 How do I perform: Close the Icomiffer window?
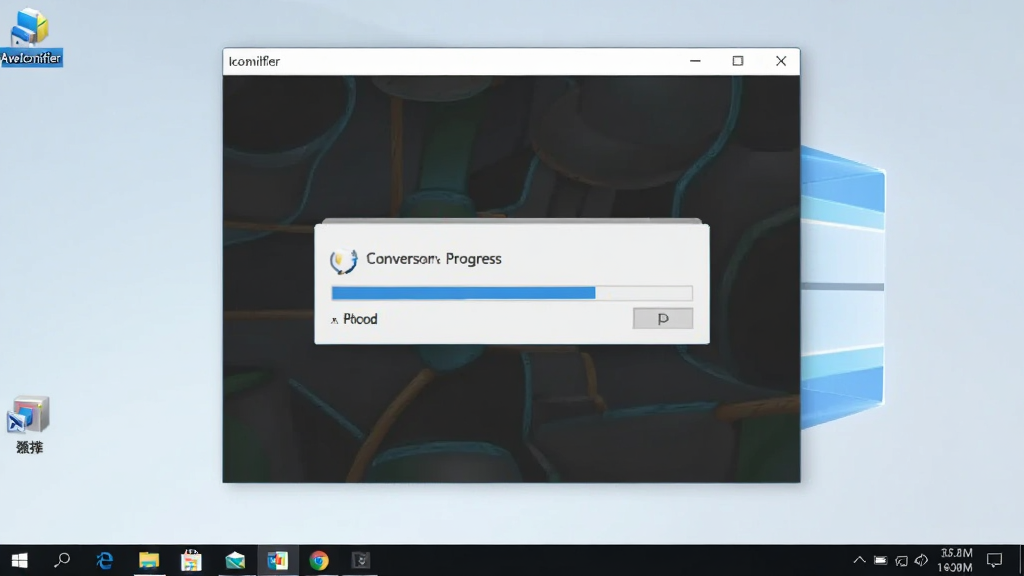tap(781, 61)
